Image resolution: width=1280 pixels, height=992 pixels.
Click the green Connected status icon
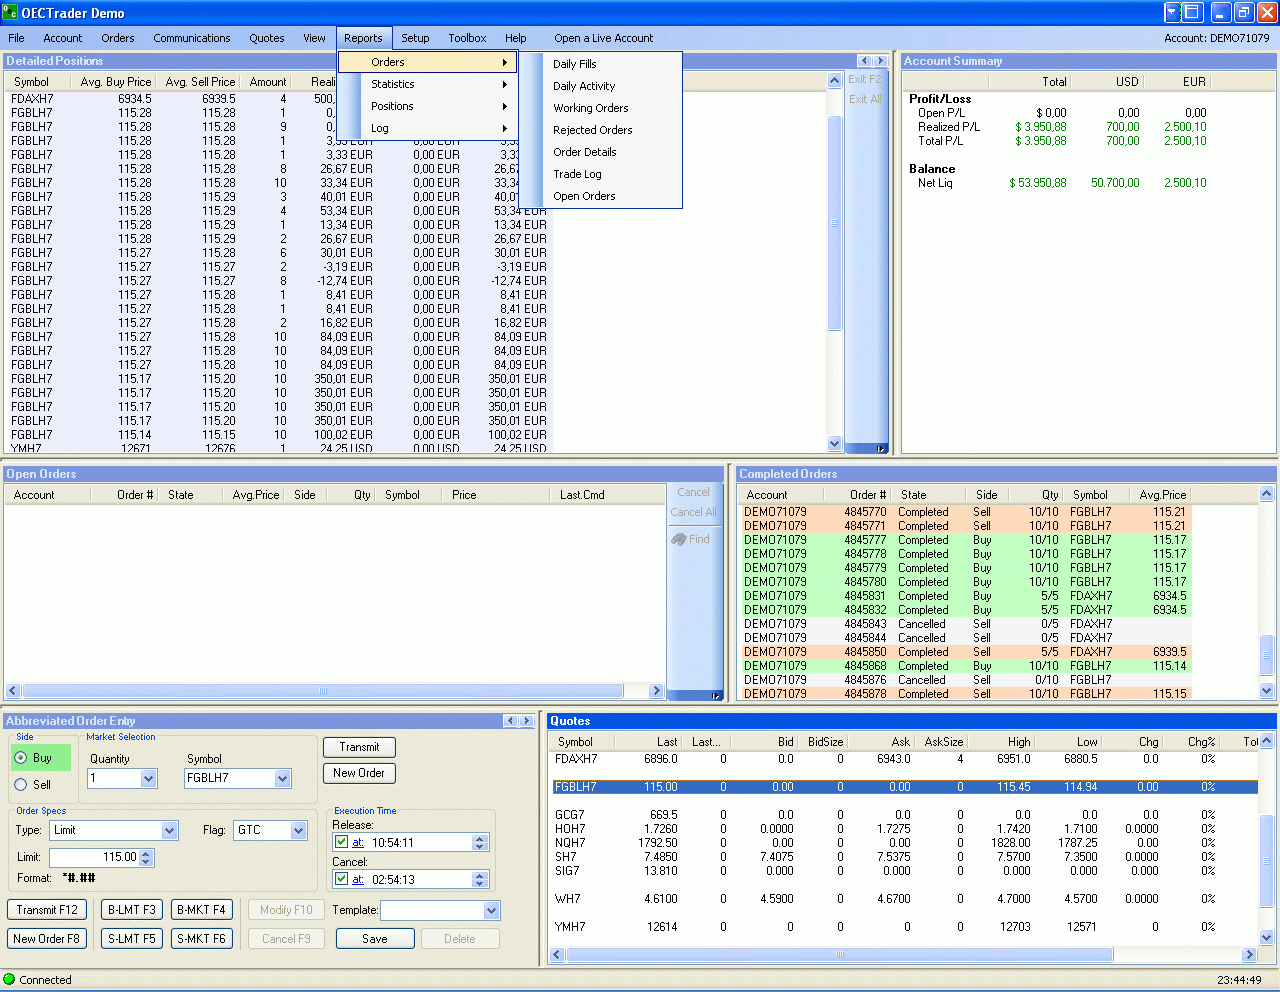tap(10, 980)
